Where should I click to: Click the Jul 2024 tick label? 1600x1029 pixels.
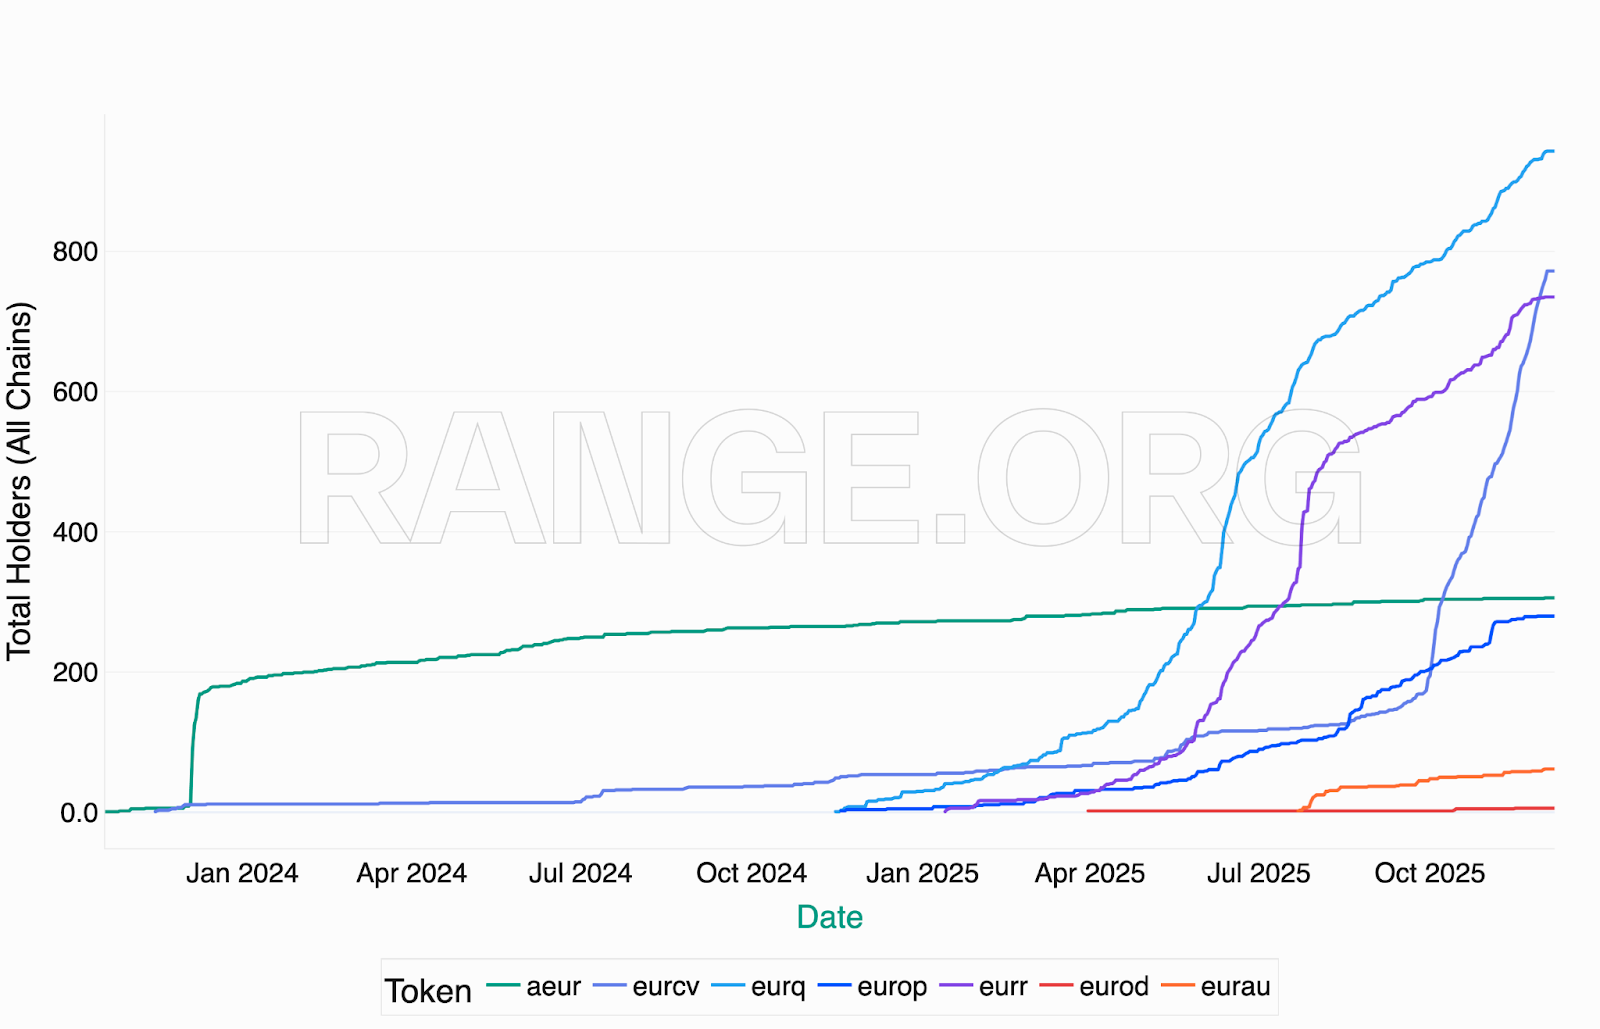click(x=580, y=873)
